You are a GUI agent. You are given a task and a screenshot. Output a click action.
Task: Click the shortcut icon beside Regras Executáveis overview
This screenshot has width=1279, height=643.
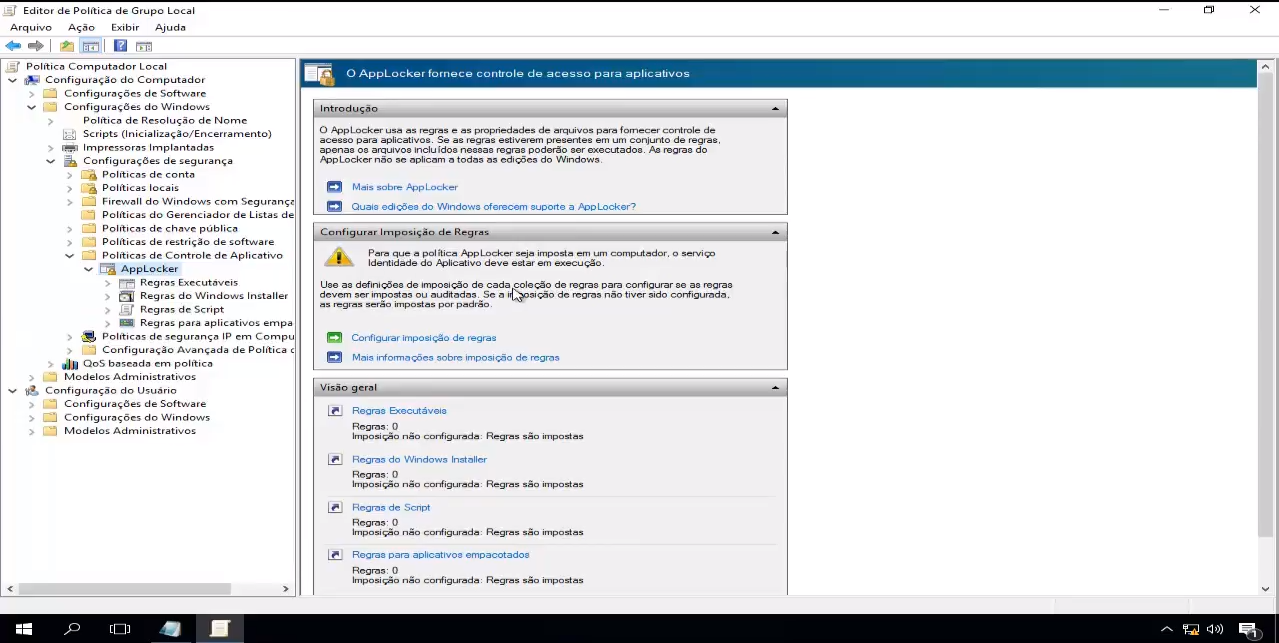(x=335, y=411)
